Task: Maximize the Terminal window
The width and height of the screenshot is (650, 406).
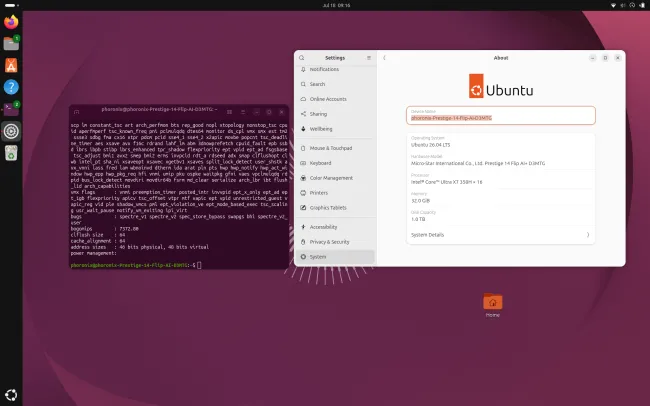Action: coord(269,112)
